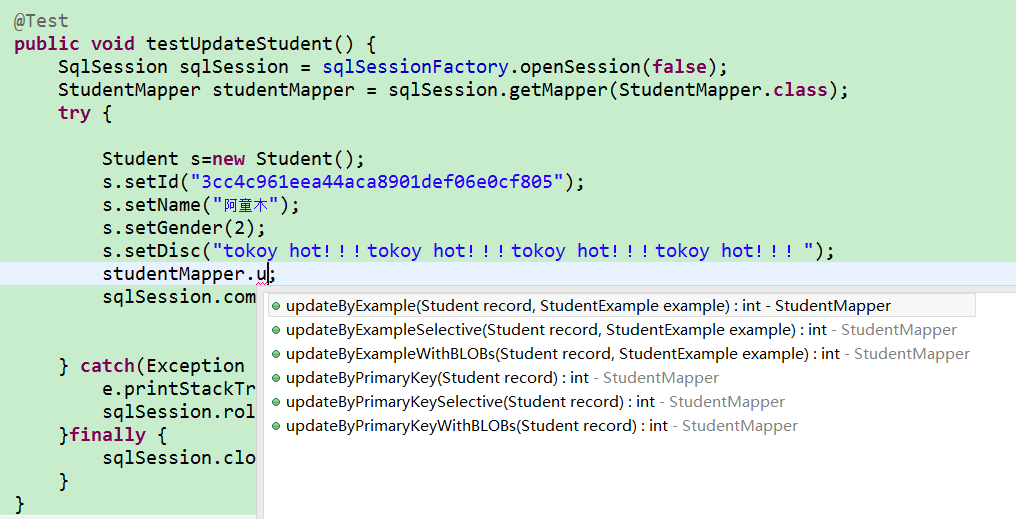Pick updateByPrimaryKeyWithBLOBs from the autocomplete list
The image size is (1016, 519).
pos(541,426)
